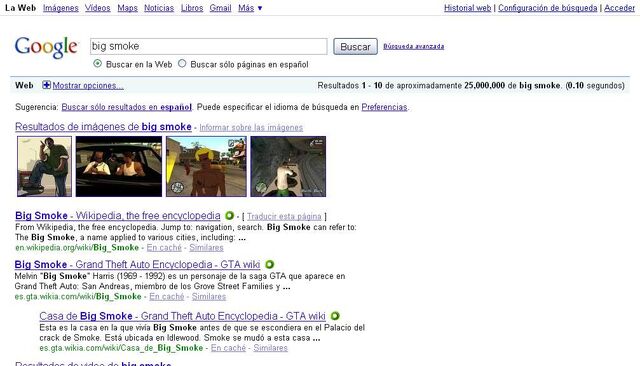Click the 25,000,000 results count text
This screenshot has width=640, height=366.
click(x=484, y=86)
